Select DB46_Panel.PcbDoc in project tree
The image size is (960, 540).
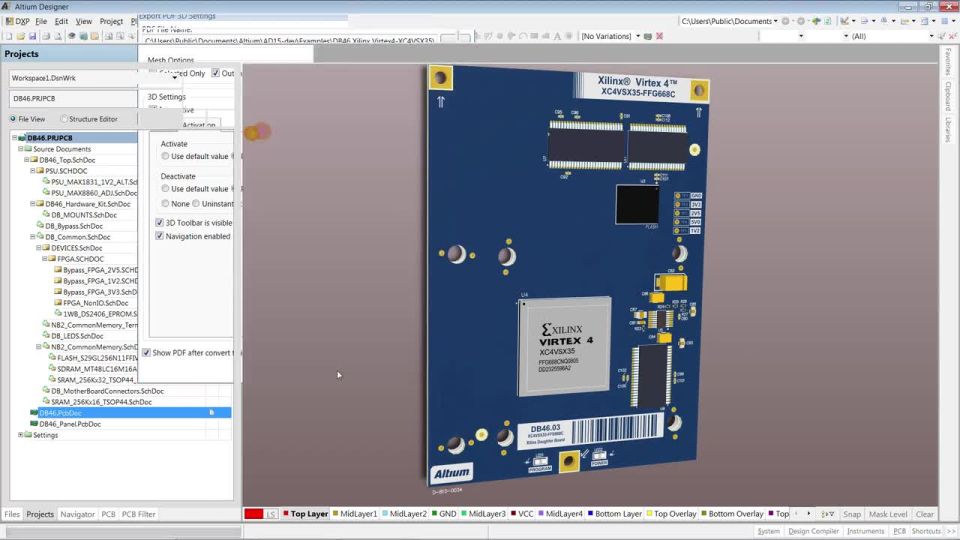coord(70,424)
